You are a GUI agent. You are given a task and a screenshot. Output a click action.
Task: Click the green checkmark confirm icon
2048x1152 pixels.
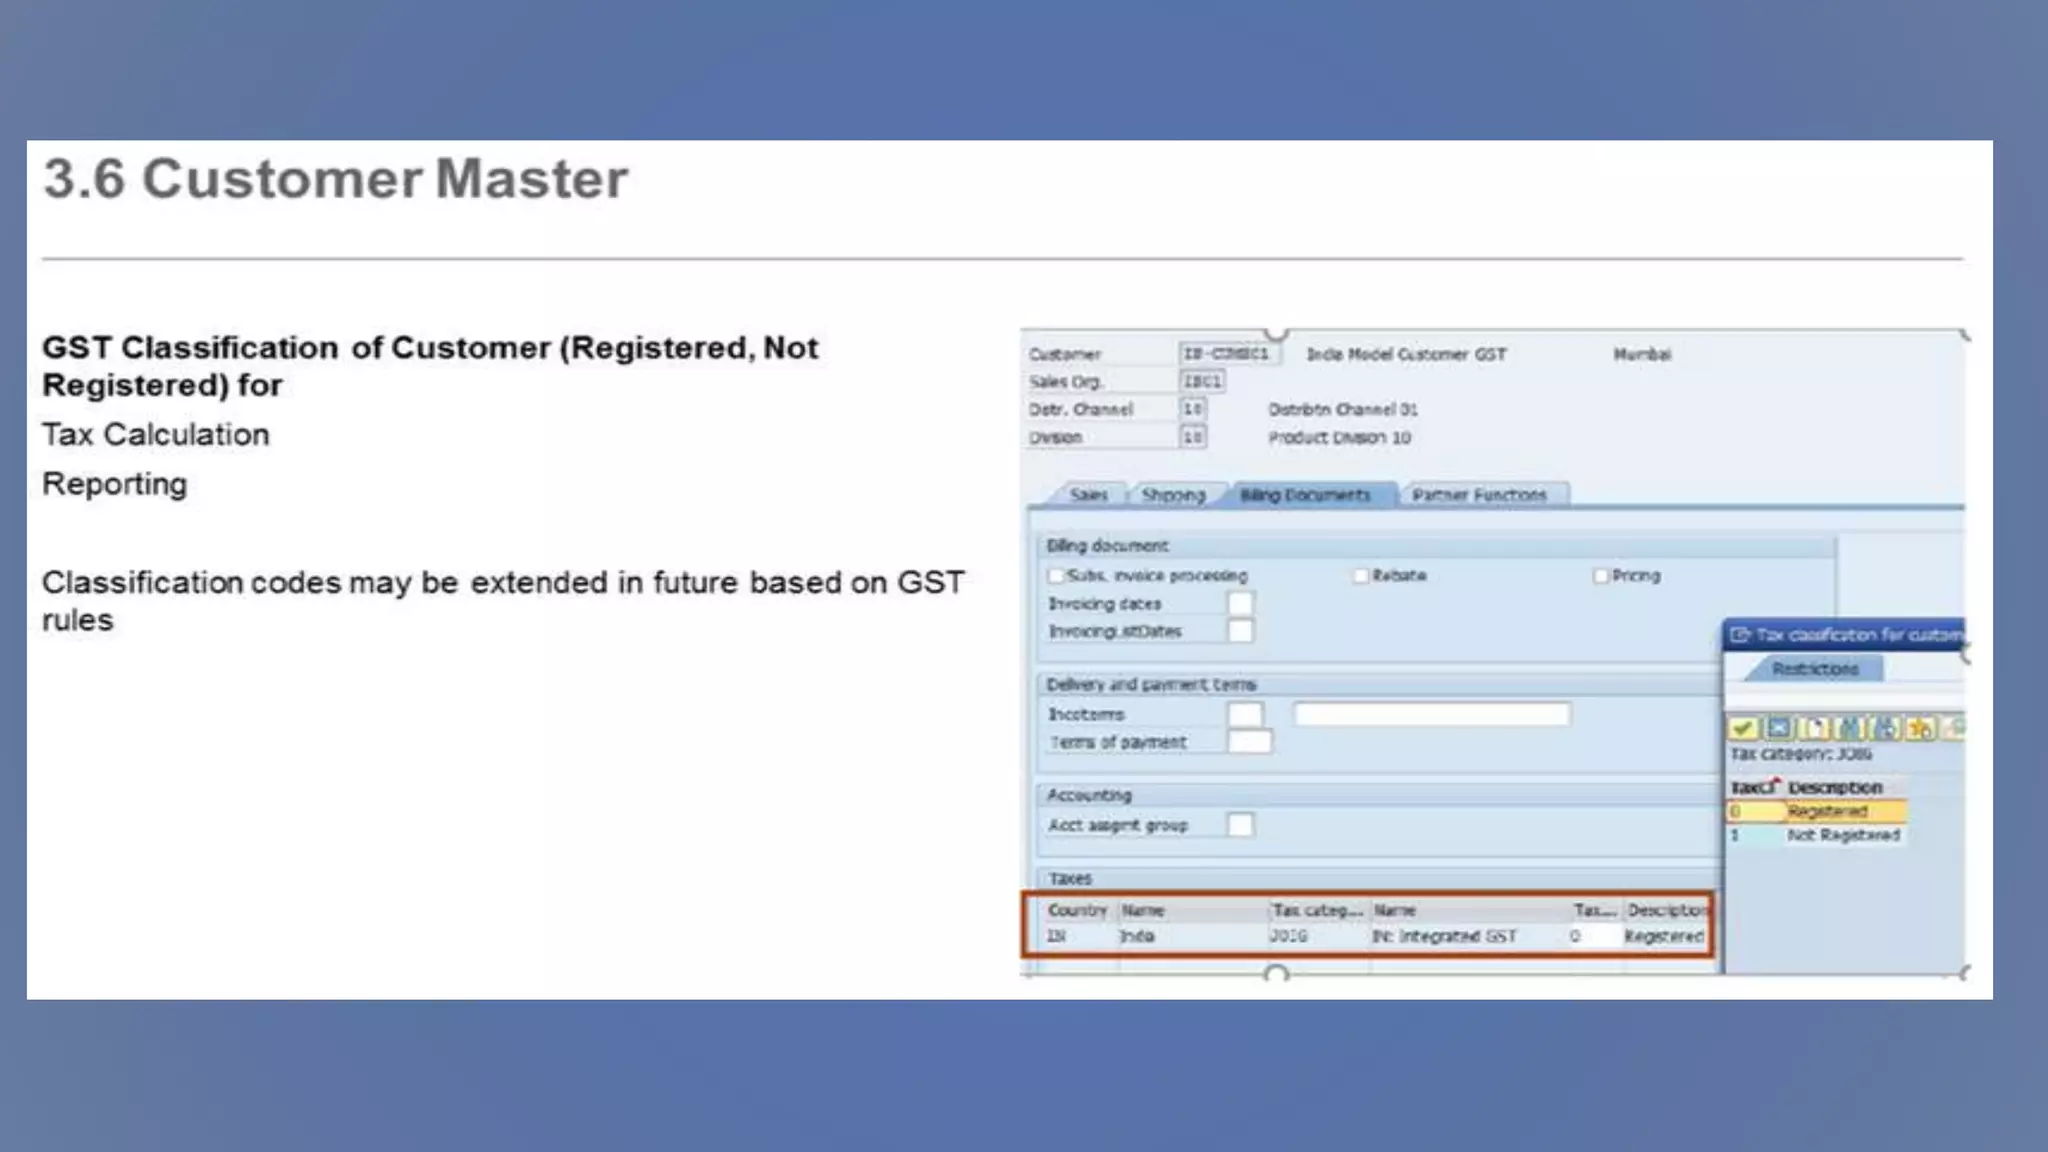tap(1743, 729)
